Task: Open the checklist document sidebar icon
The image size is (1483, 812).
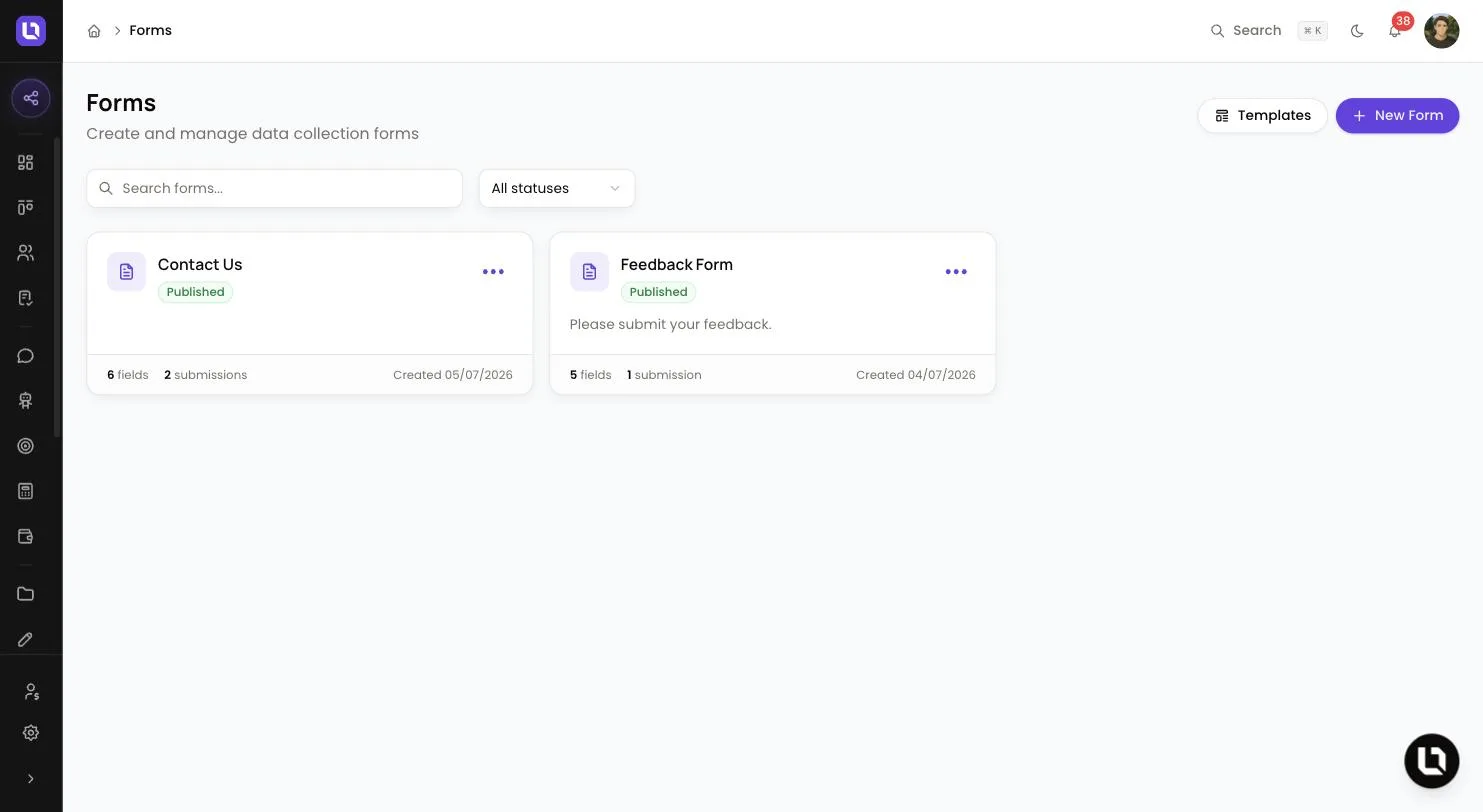Action: (26, 298)
